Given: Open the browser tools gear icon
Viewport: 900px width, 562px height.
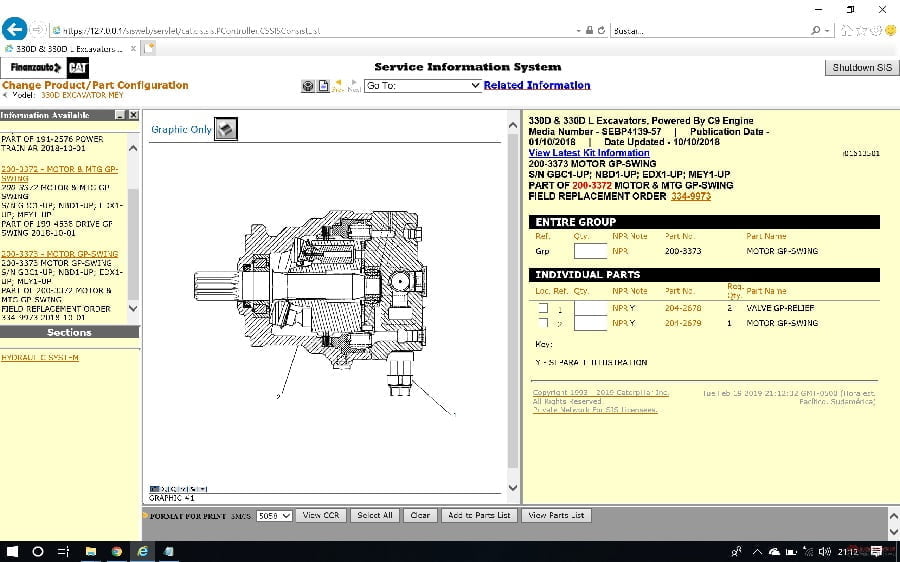Looking at the screenshot, I should click(875, 30).
